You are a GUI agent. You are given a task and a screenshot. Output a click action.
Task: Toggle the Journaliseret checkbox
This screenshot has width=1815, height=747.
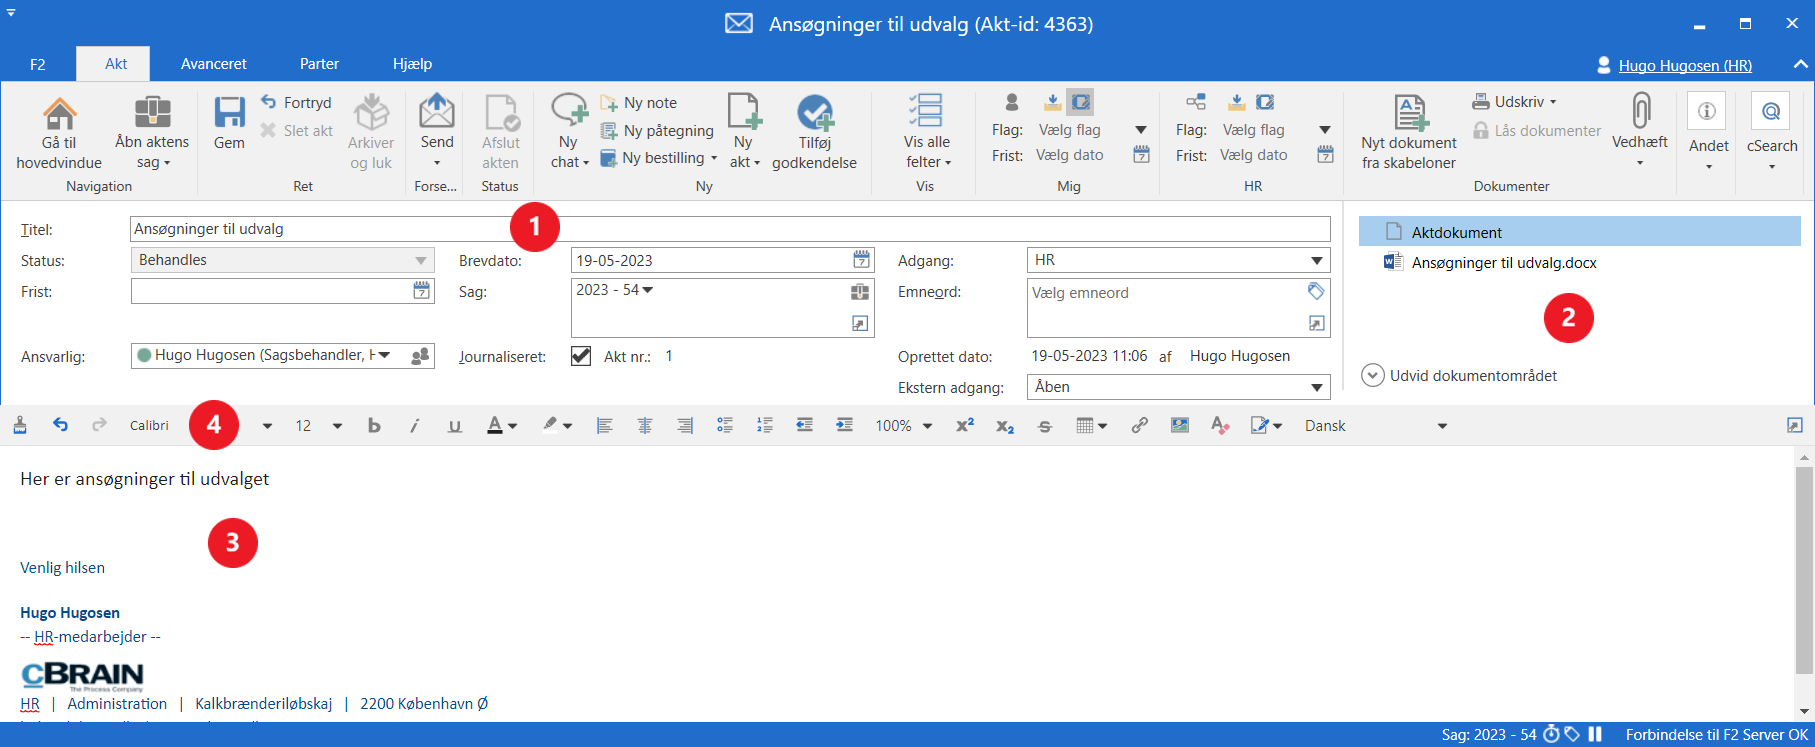click(x=581, y=356)
